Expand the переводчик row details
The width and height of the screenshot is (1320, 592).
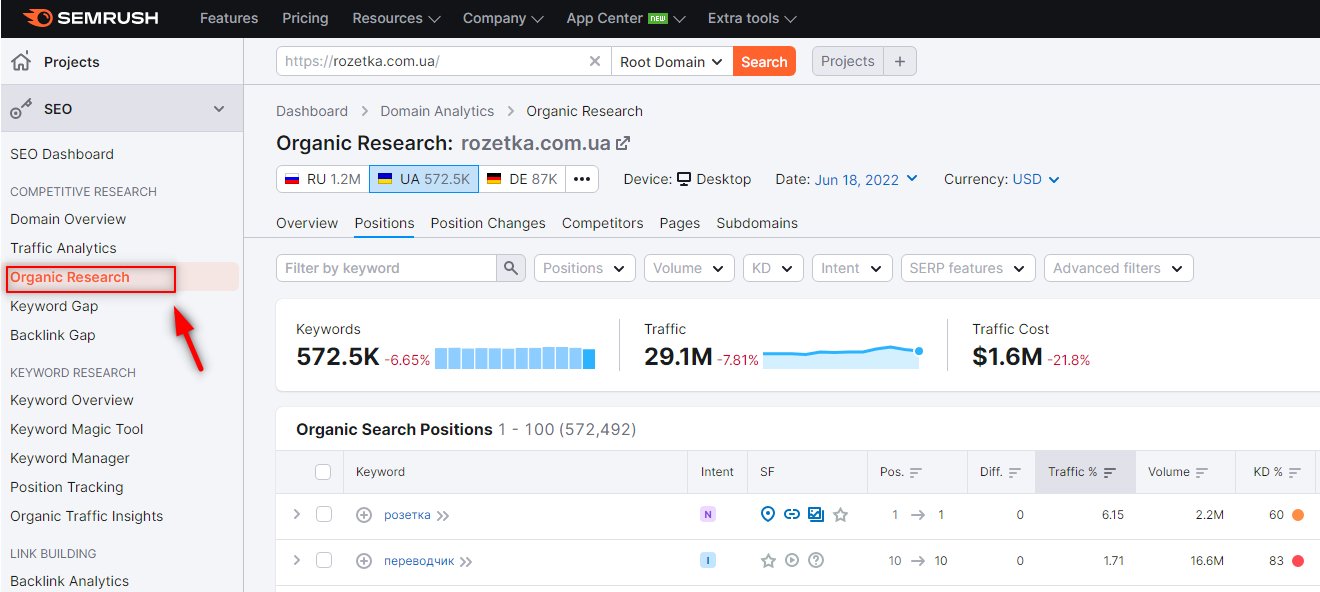[296, 560]
